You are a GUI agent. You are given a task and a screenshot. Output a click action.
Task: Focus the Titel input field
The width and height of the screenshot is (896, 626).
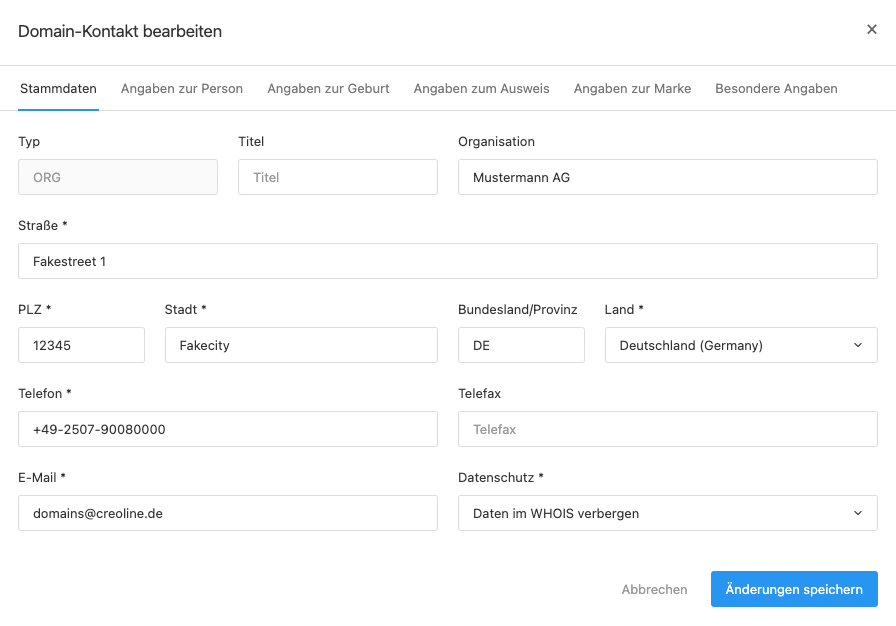point(338,177)
